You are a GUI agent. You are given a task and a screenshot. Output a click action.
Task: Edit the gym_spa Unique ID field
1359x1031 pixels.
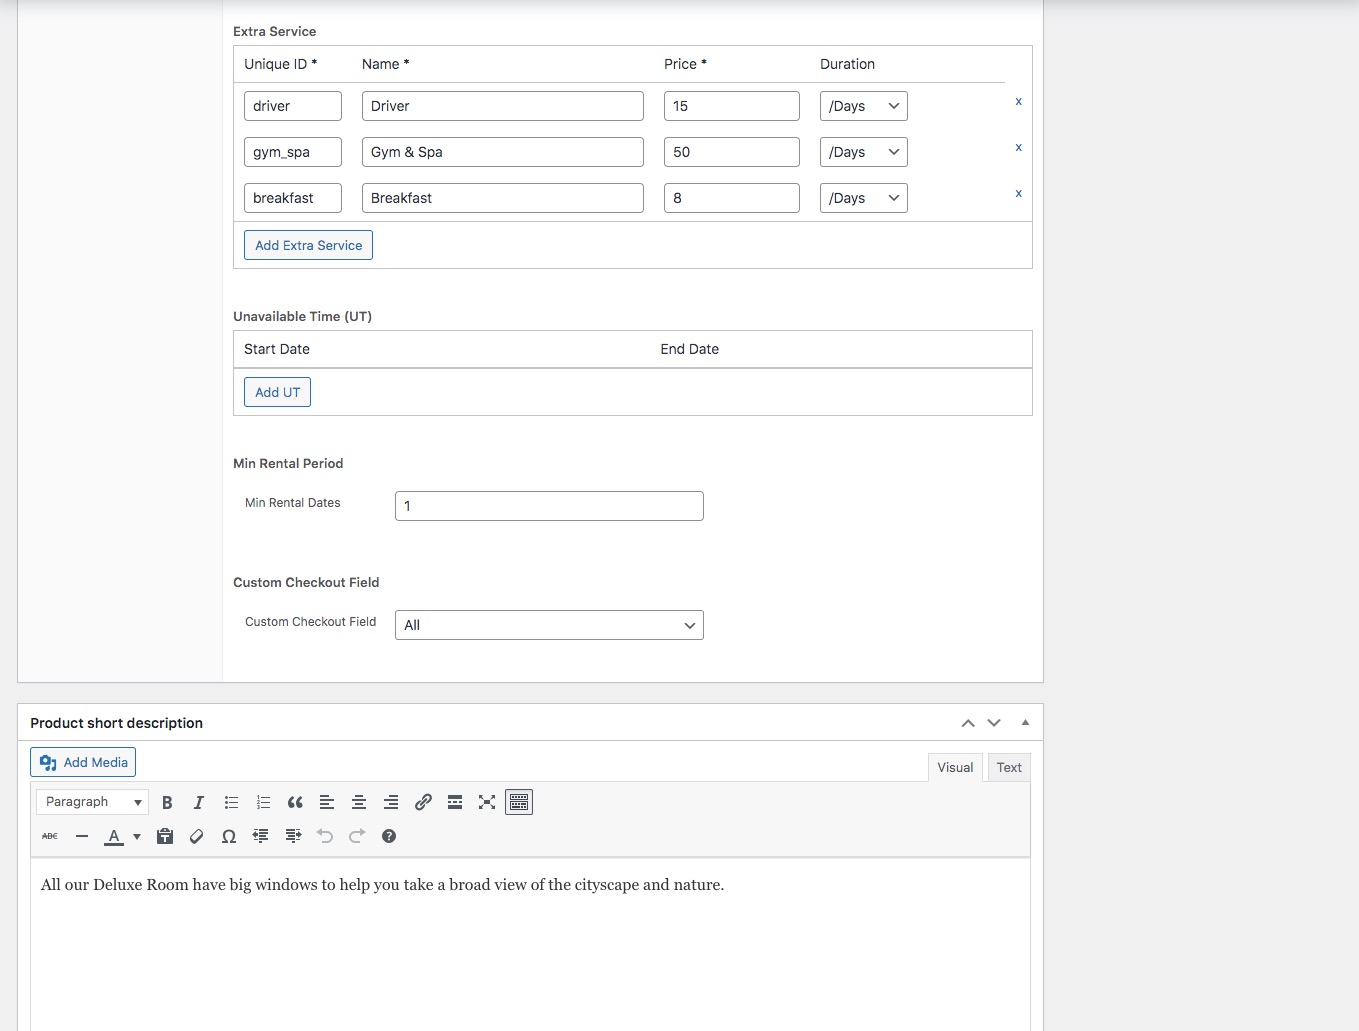[293, 152]
